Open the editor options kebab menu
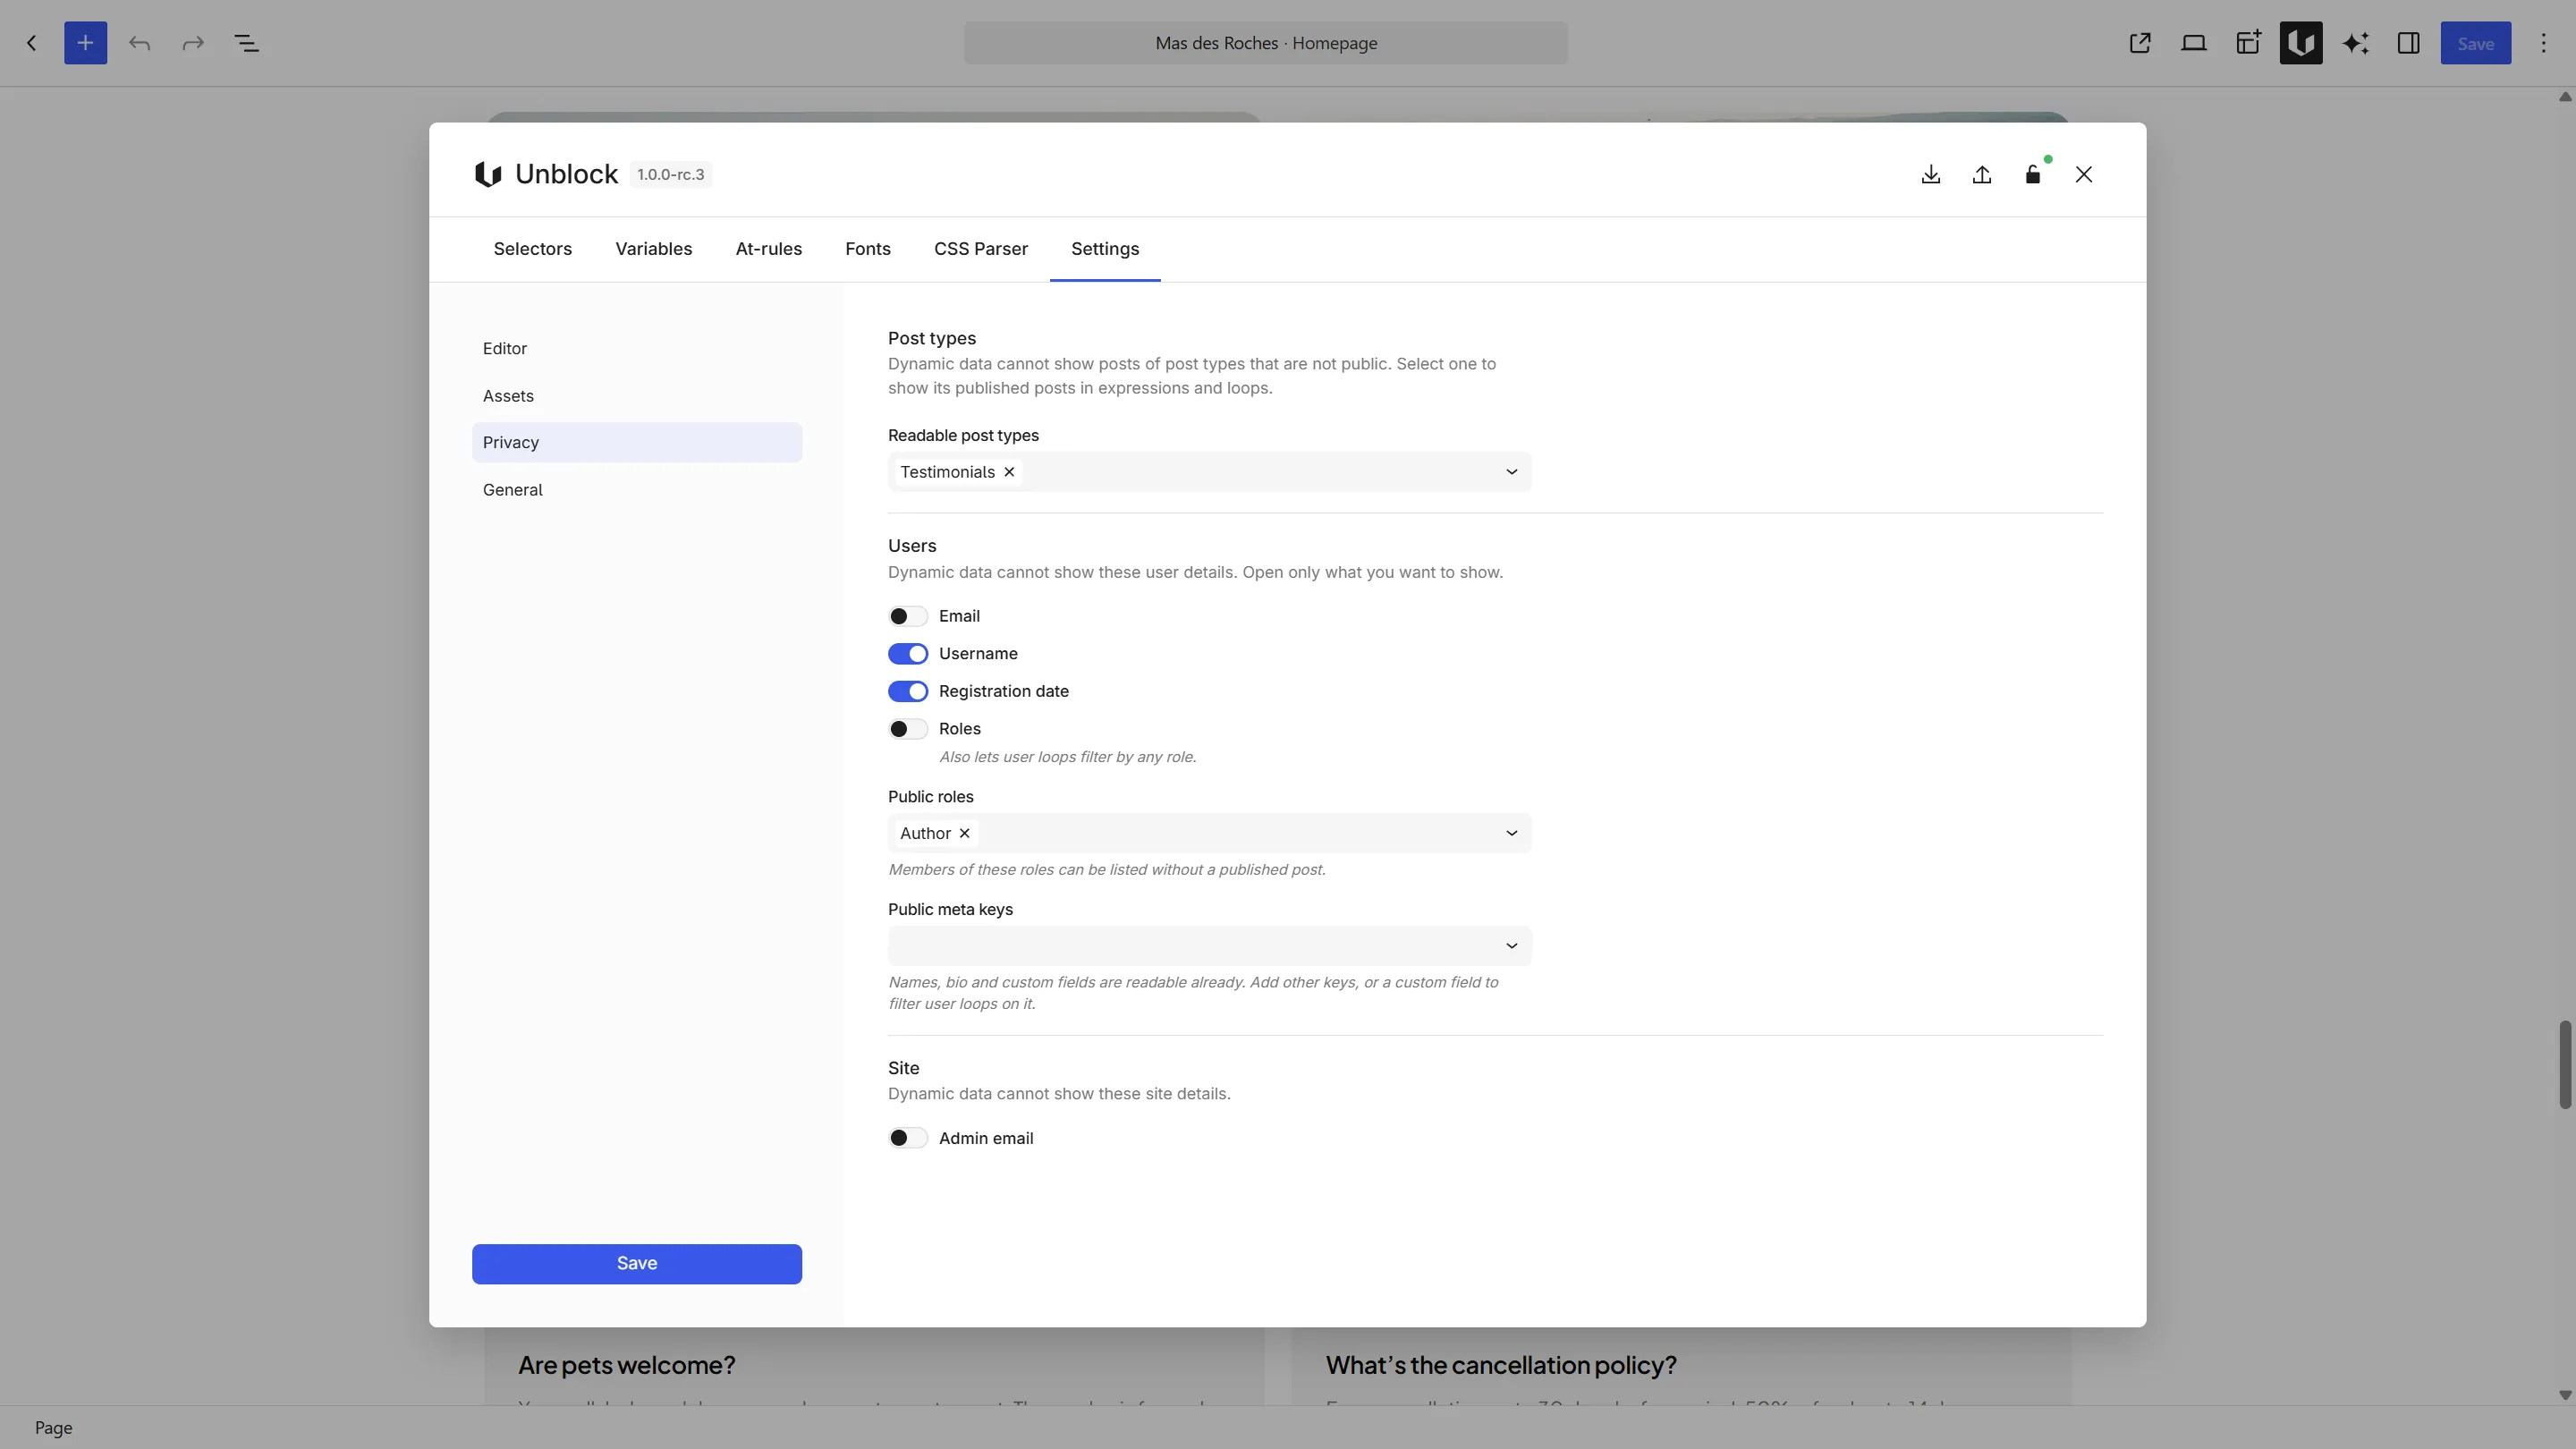The width and height of the screenshot is (2576, 1449). [x=2544, y=43]
